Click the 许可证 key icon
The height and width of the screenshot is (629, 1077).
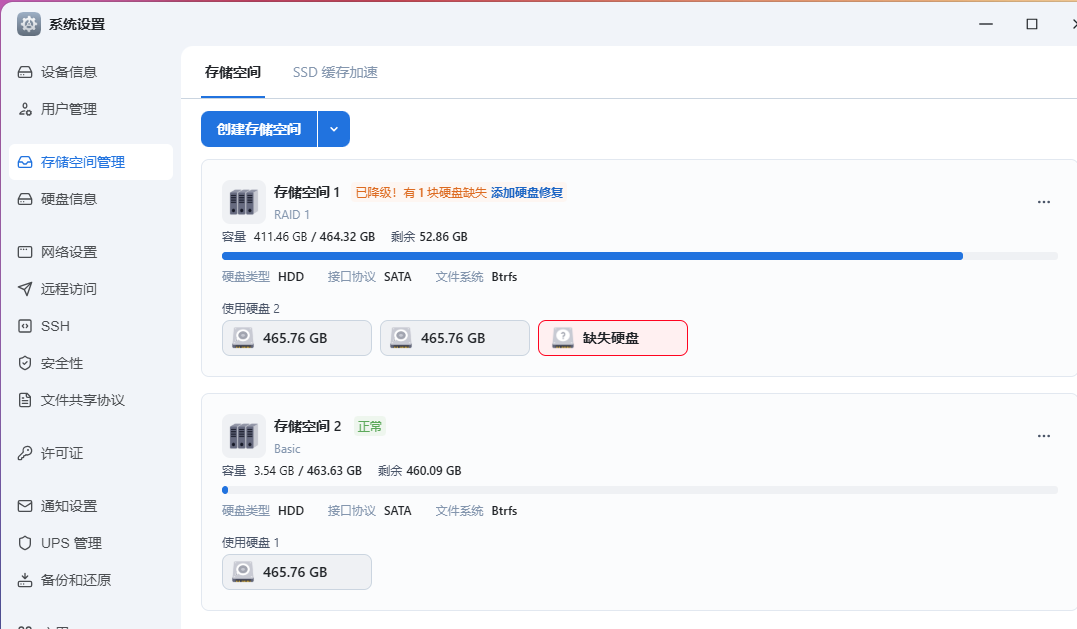point(25,453)
